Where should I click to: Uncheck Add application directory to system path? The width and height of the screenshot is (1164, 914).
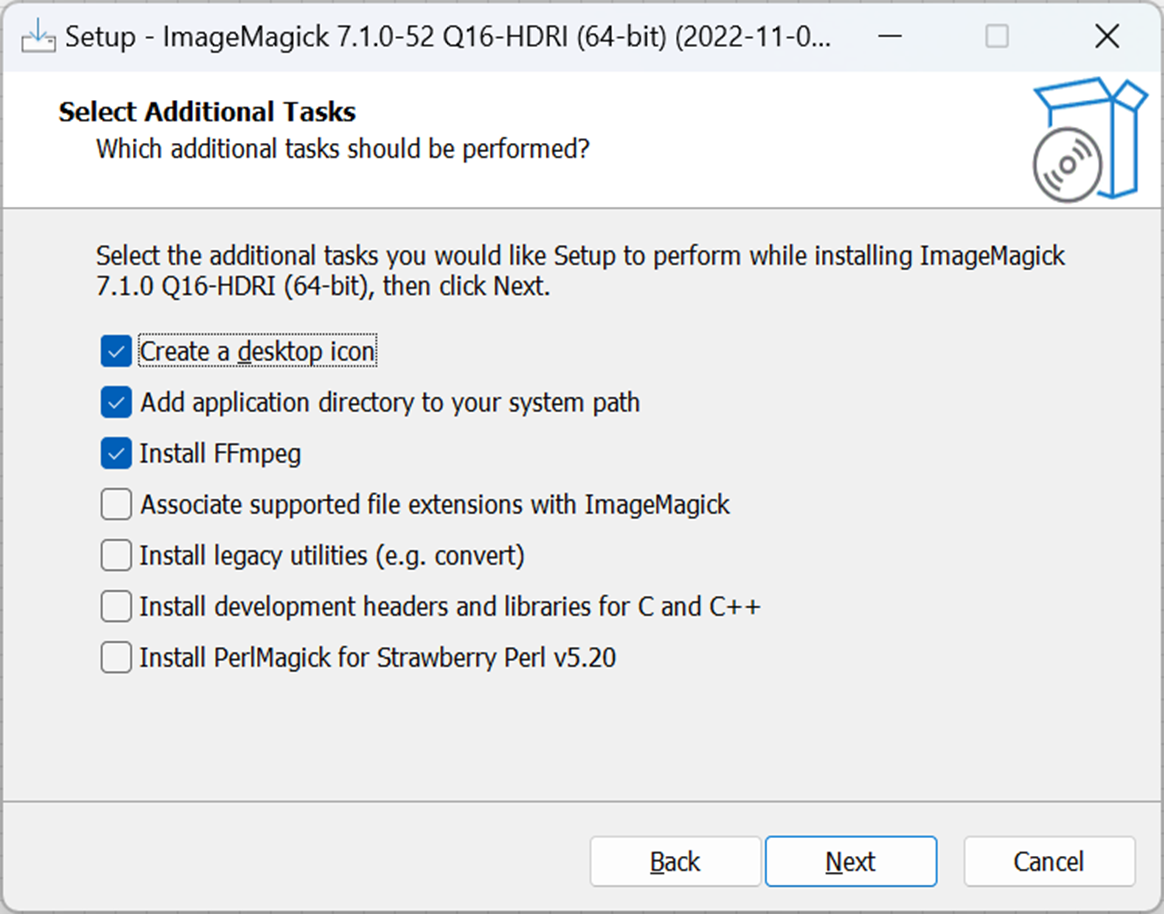point(116,402)
